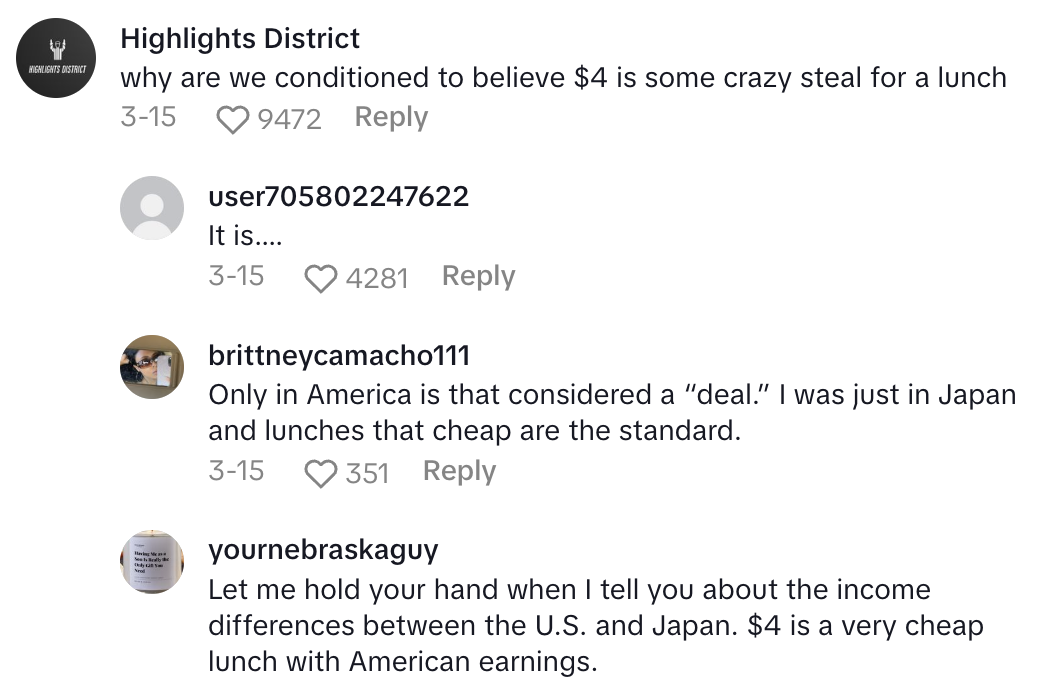Click user705802247622's default gray avatar
The width and height of the screenshot is (1038, 686).
[152, 208]
